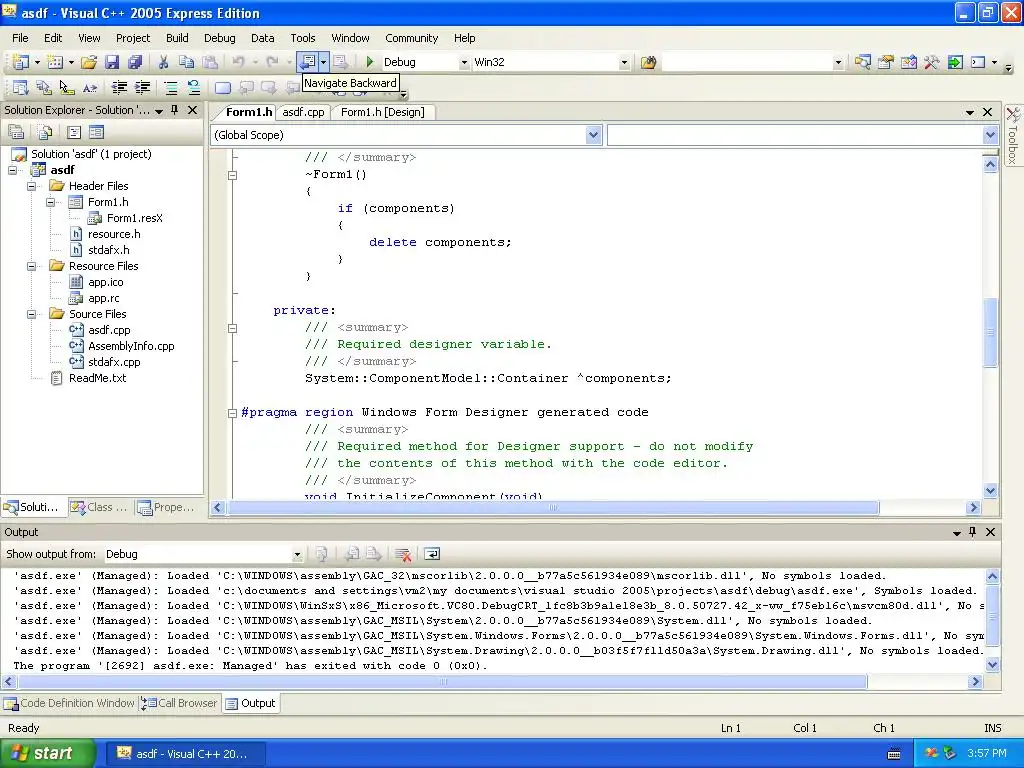The height and width of the screenshot is (768, 1024).
Task: Click Solution Explorer Properties icon
Action: click(16, 133)
